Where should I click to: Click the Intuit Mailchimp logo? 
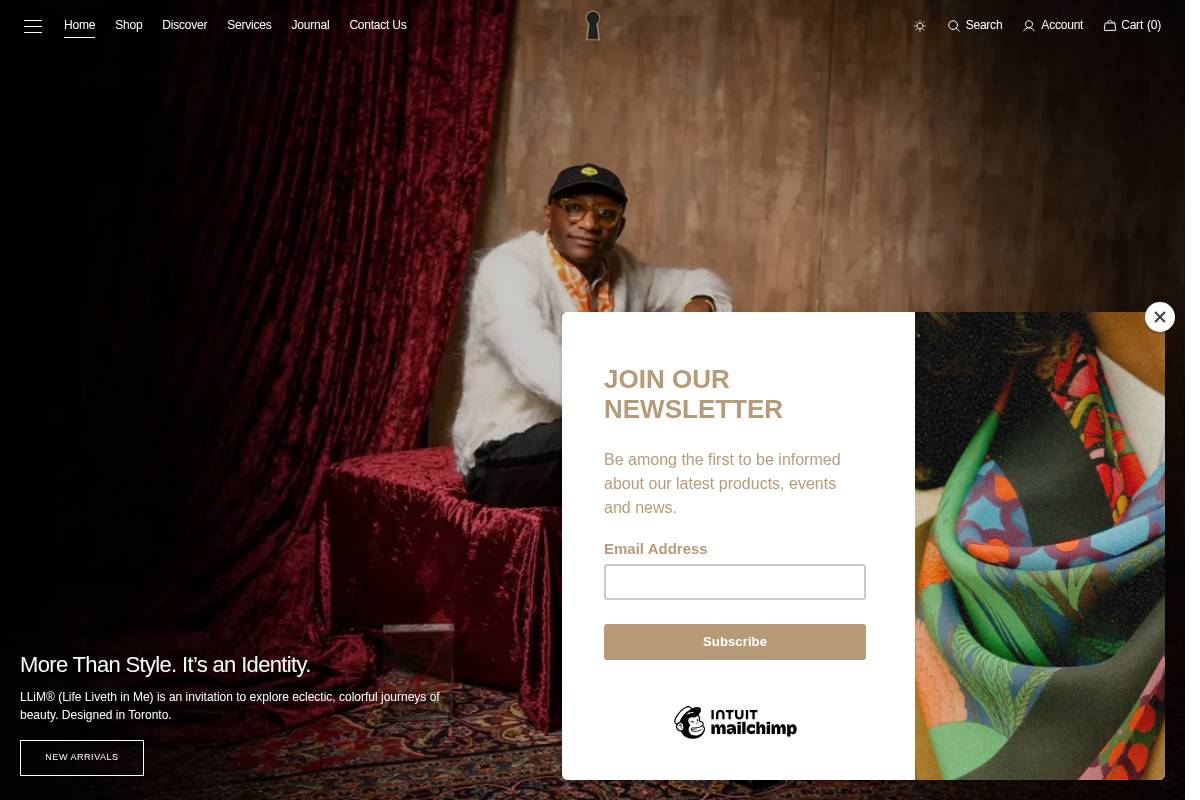(x=735, y=722)
